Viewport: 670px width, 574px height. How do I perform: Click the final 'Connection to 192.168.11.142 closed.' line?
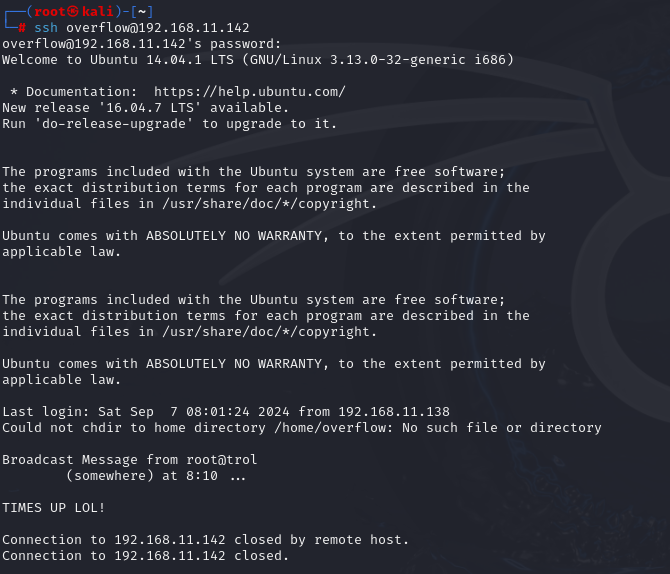[x=146, y=555]
